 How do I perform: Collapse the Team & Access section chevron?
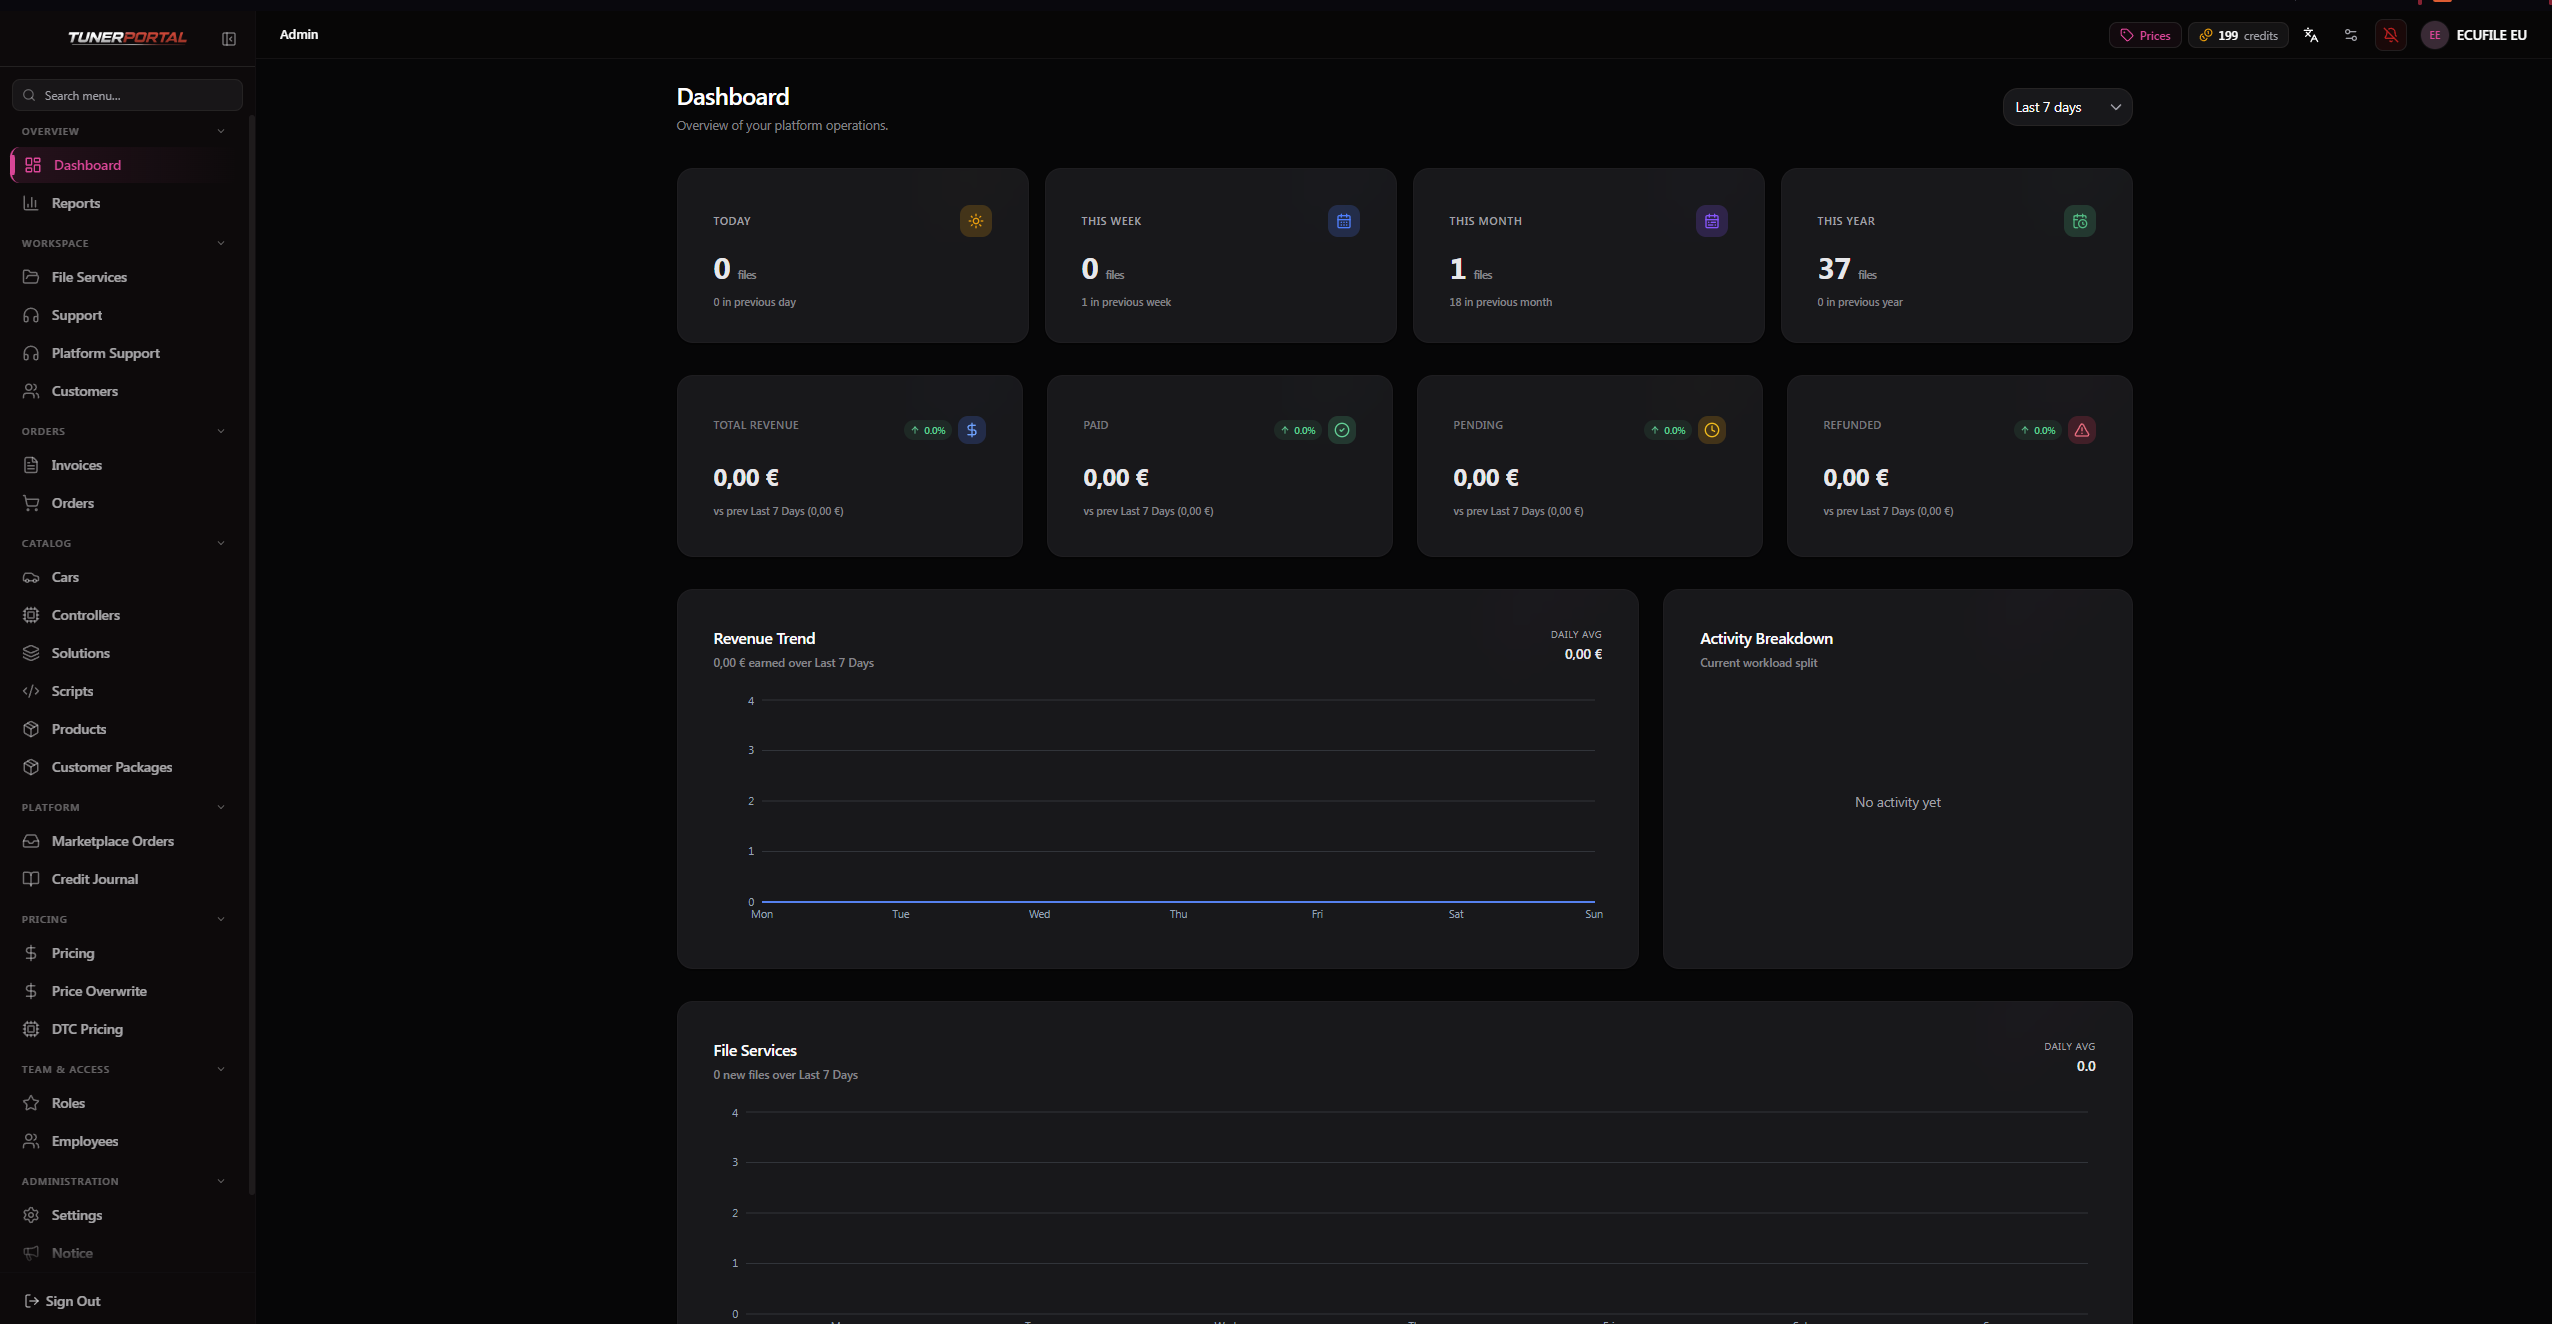coord(221,1069)
